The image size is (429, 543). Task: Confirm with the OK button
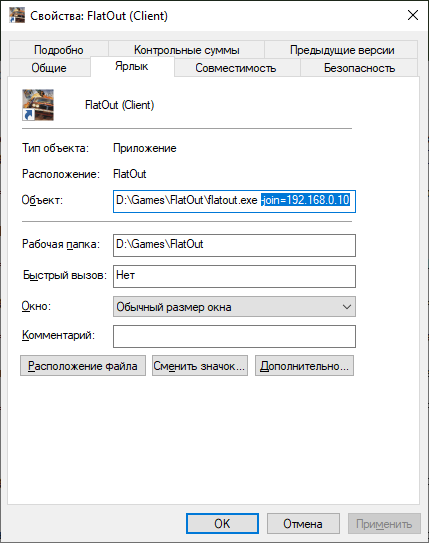point(222,523)
